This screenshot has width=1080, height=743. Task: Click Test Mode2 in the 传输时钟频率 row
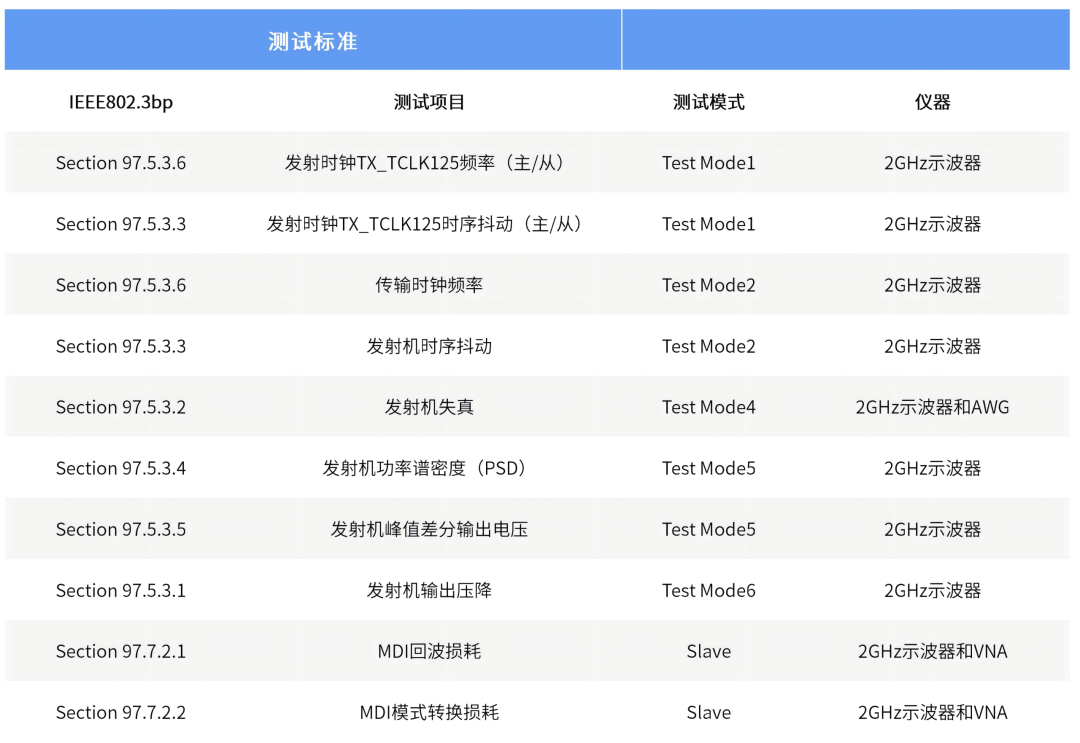(708, 284)
